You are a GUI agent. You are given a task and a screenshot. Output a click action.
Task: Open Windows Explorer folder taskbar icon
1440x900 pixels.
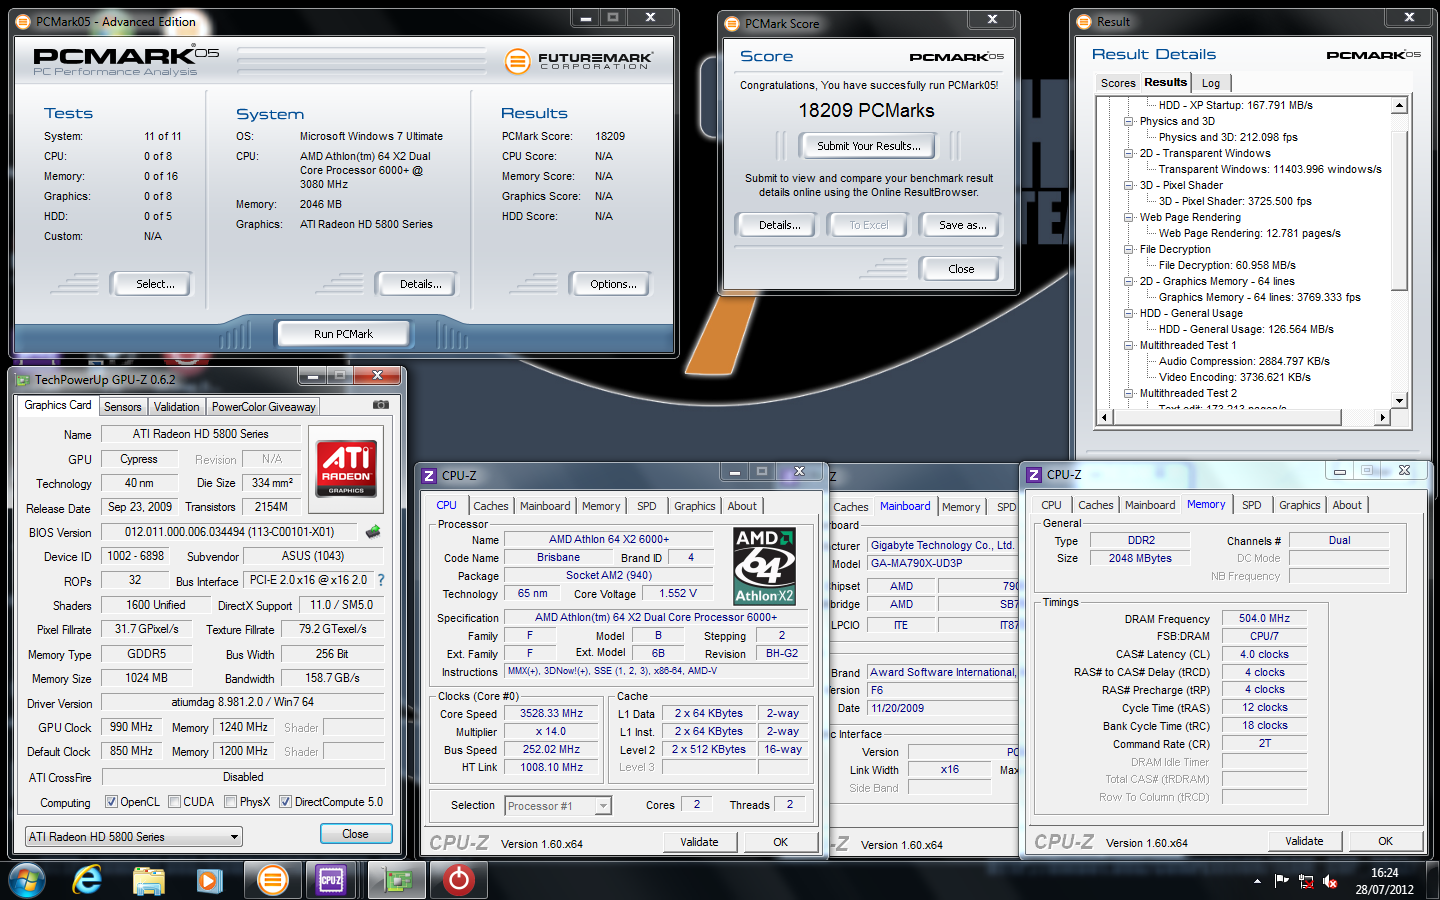[149, 881]
